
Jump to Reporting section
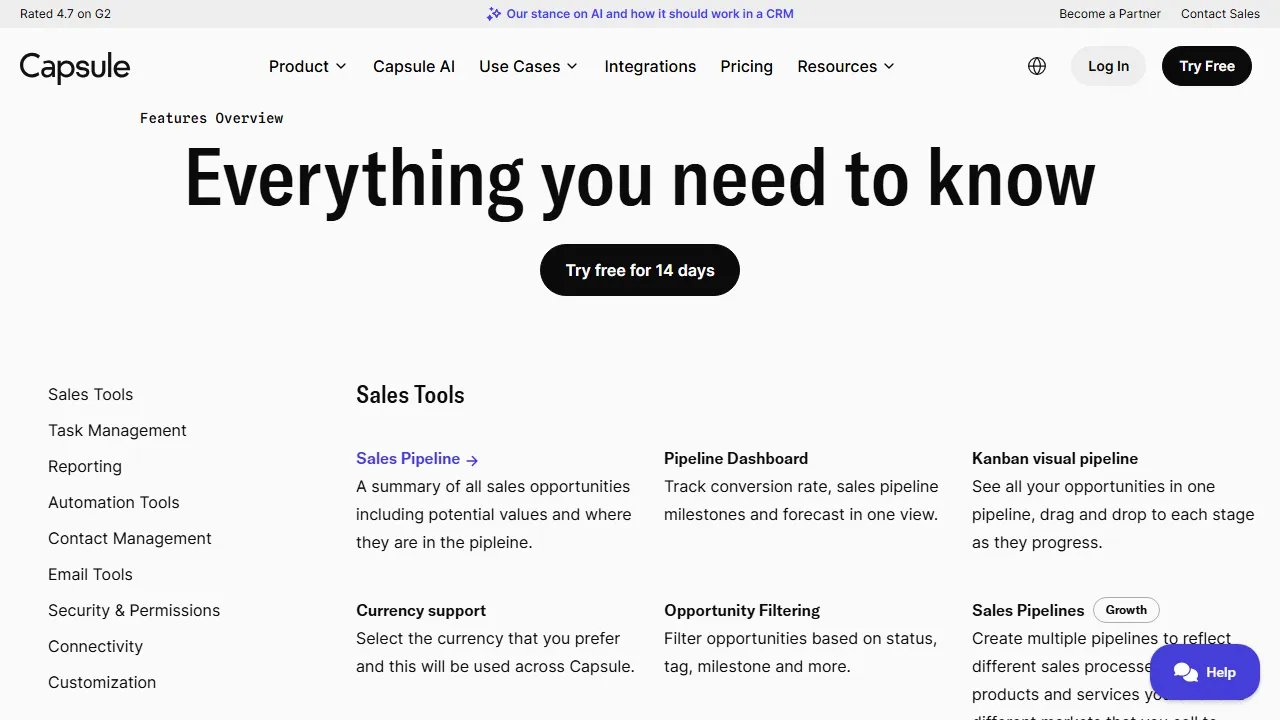coord(85,466)
